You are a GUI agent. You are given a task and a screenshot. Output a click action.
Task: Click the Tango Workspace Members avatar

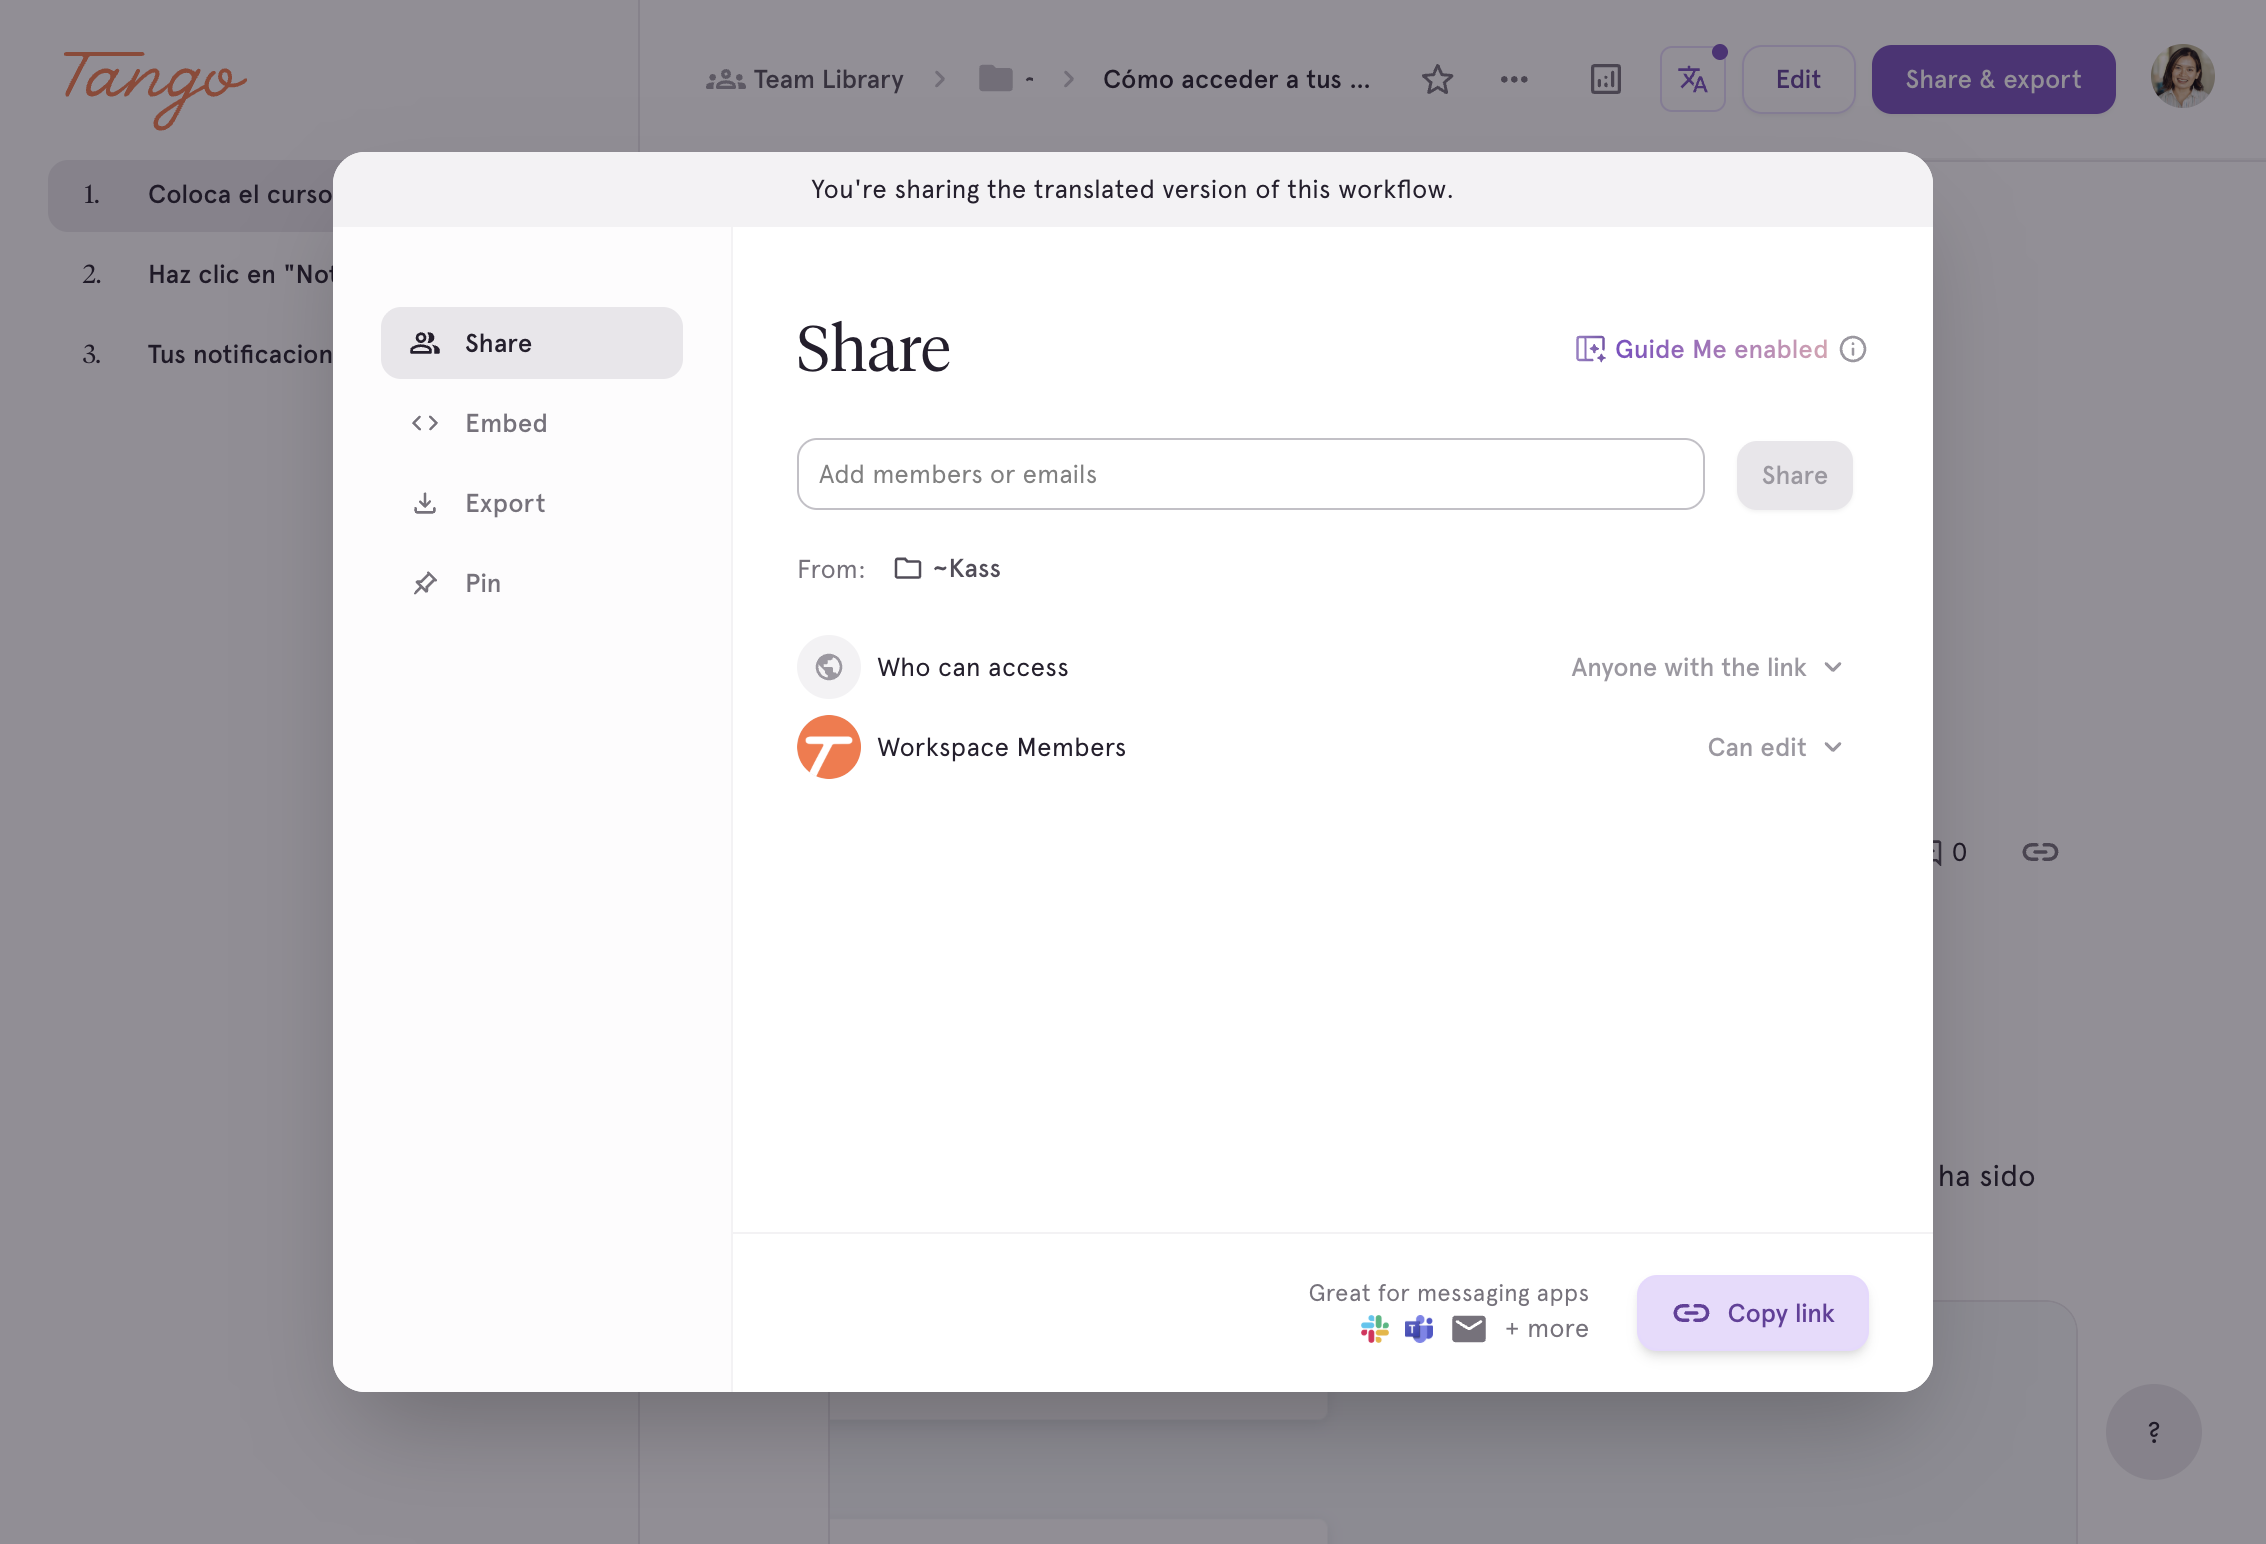tap(829, 747)
